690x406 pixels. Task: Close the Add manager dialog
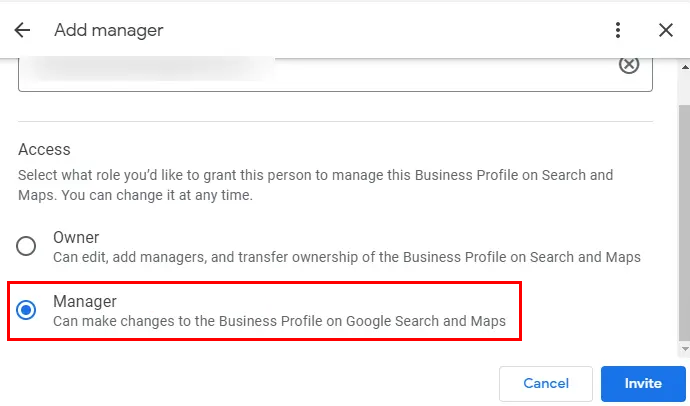(666, 30)
